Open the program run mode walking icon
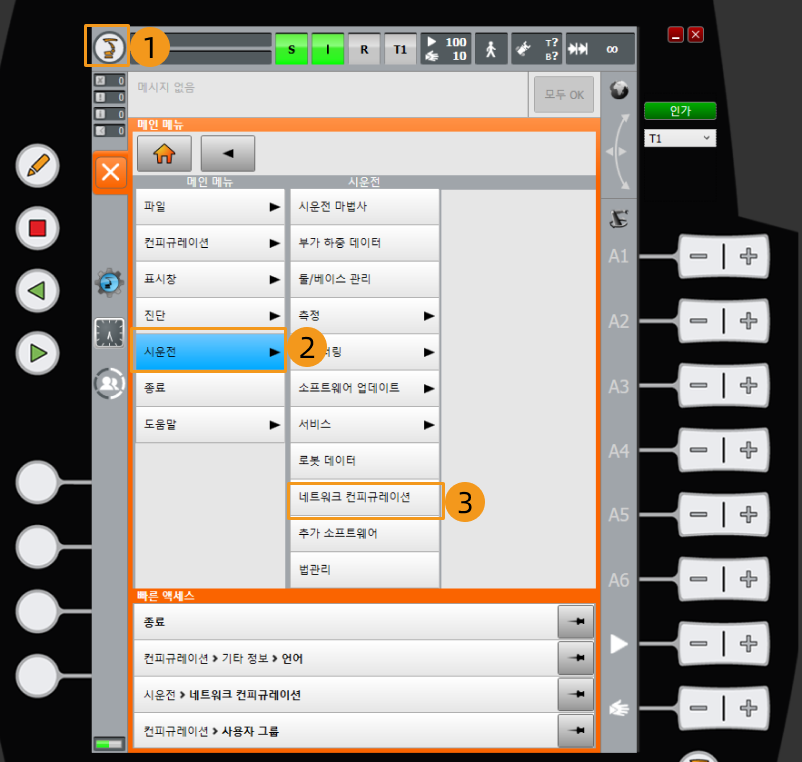This screenshot has width=802, height=762. (491, 49)
